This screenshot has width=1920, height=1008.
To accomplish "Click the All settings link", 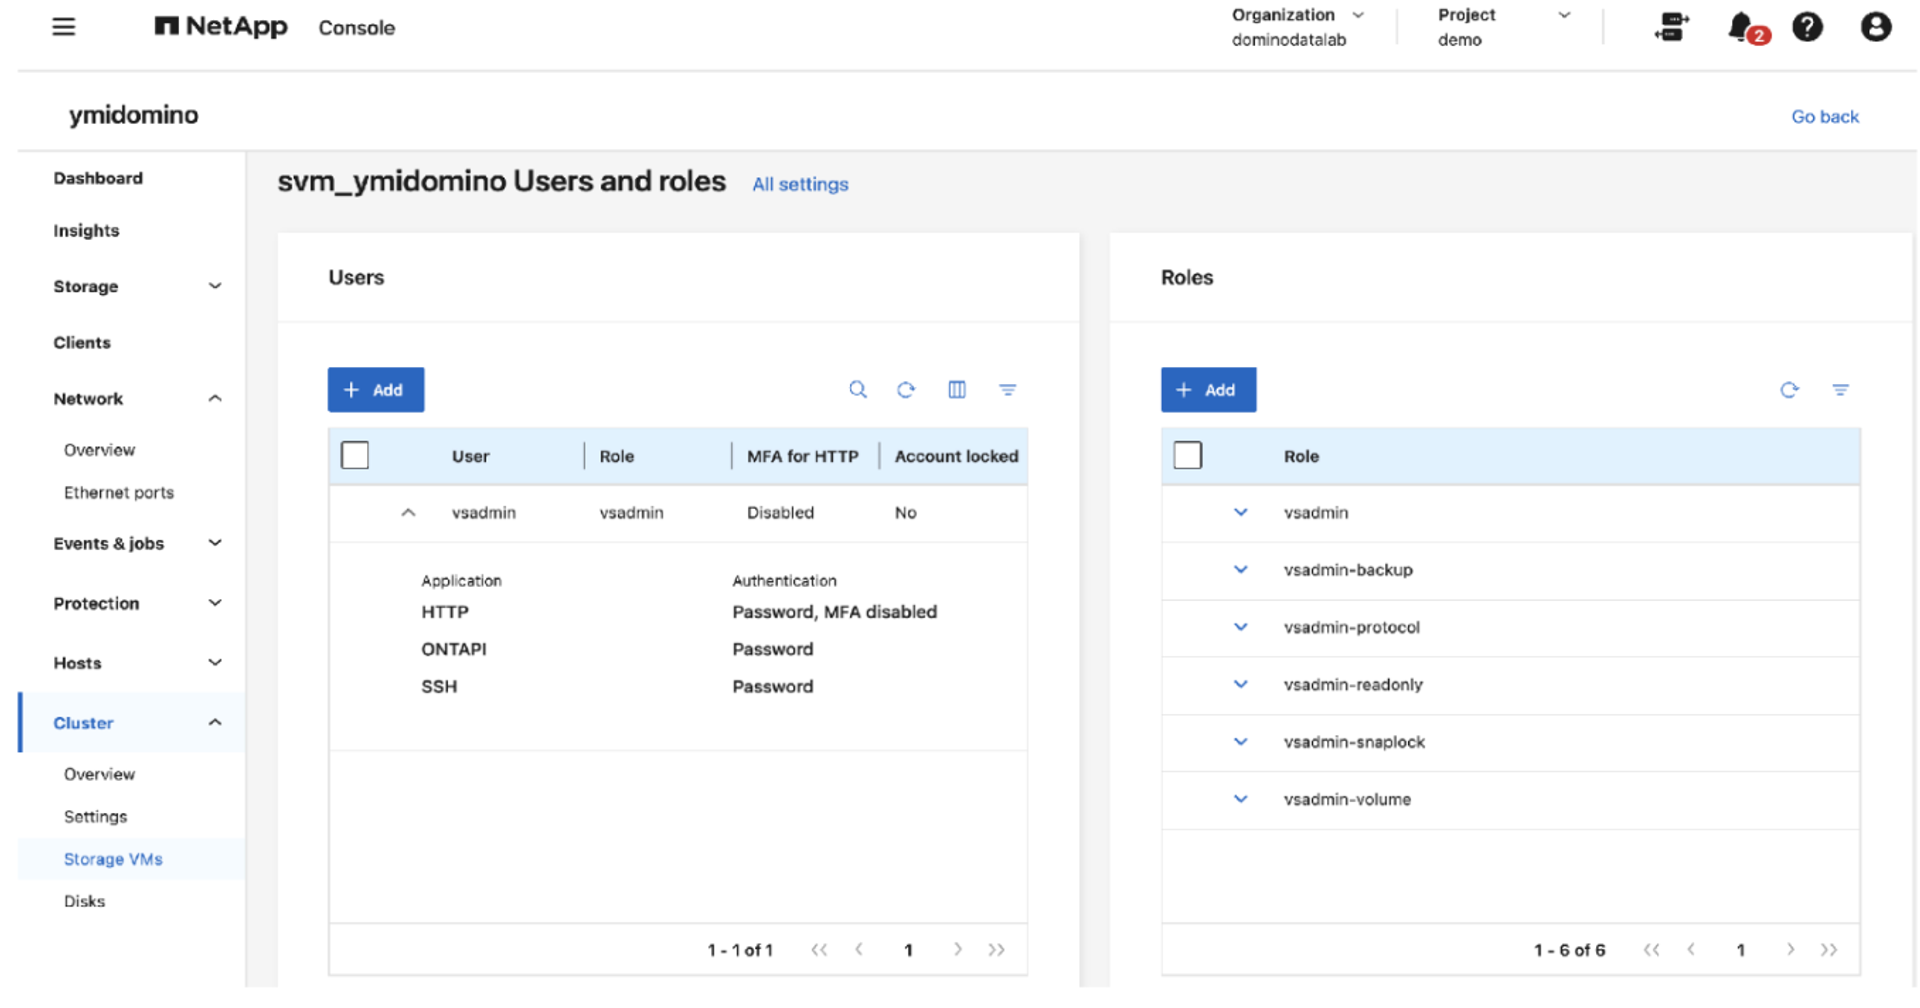I will pos(800,185).
